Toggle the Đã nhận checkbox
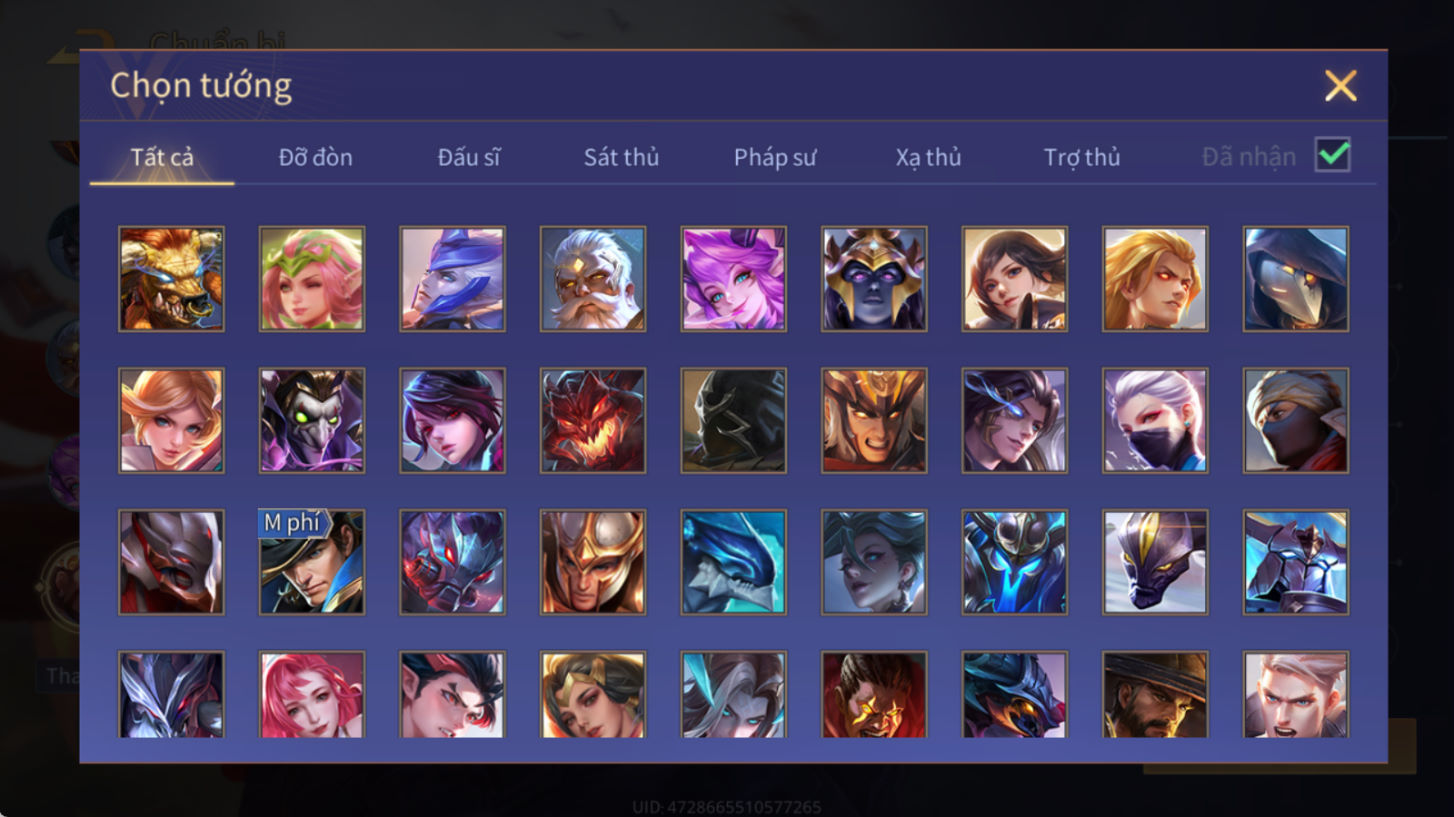 (1332, 155)
